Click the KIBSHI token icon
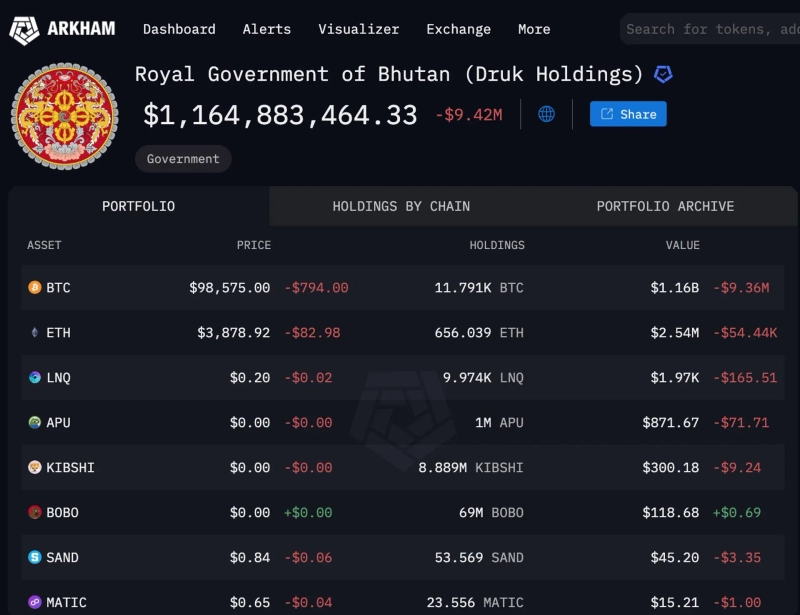800x615 pixels. 35,468
